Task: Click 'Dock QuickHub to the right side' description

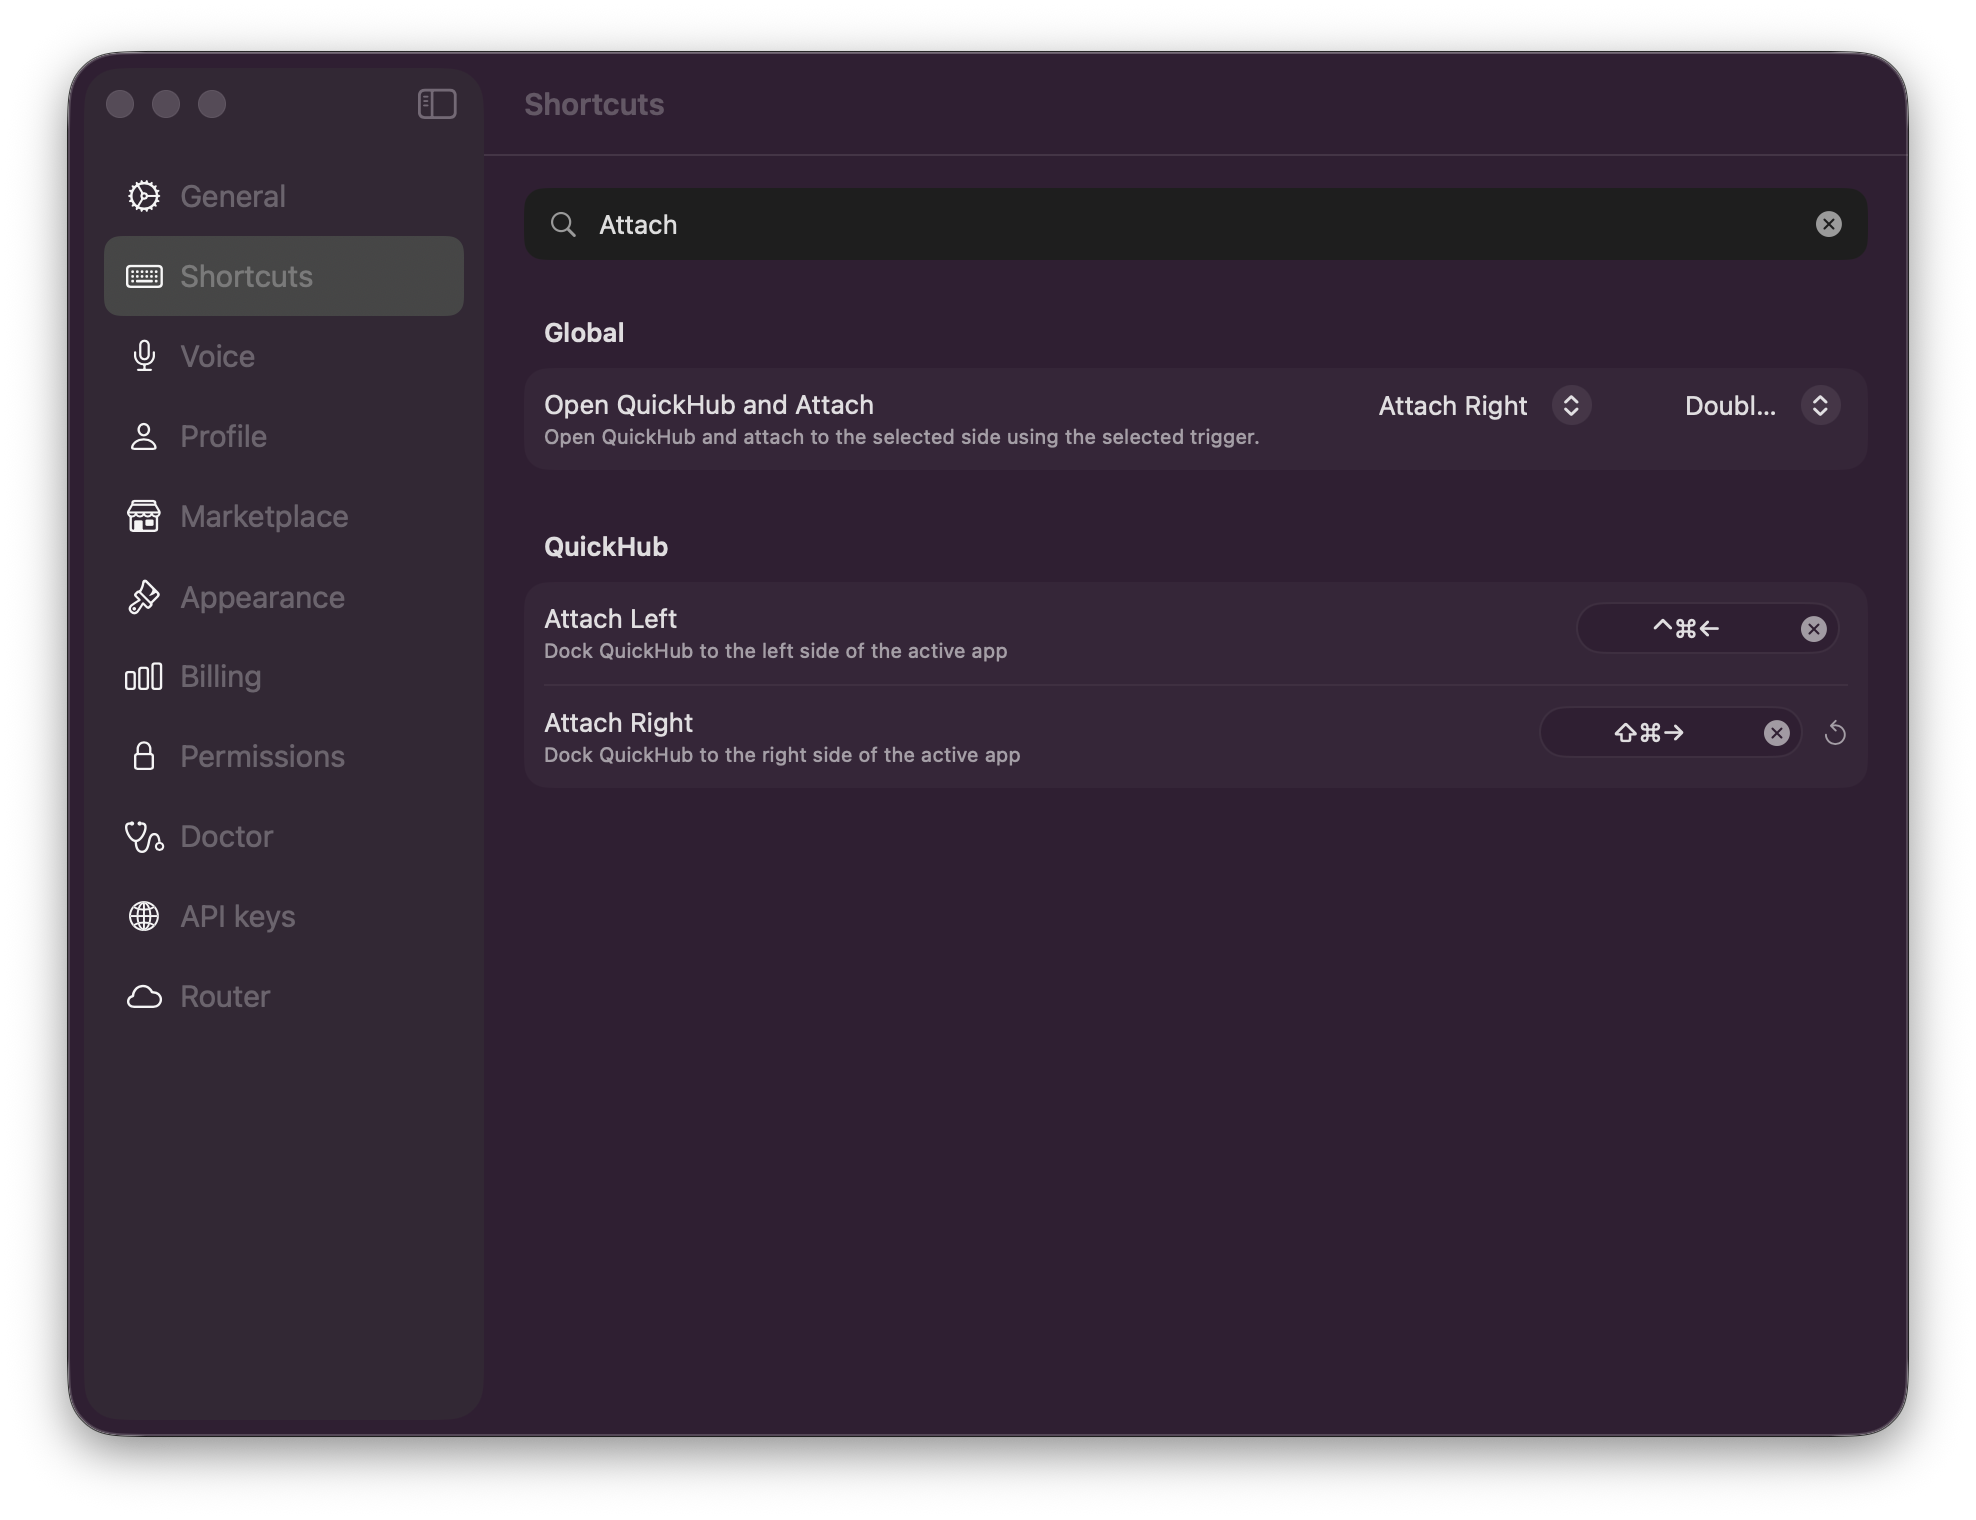Action: coord(782,755)
